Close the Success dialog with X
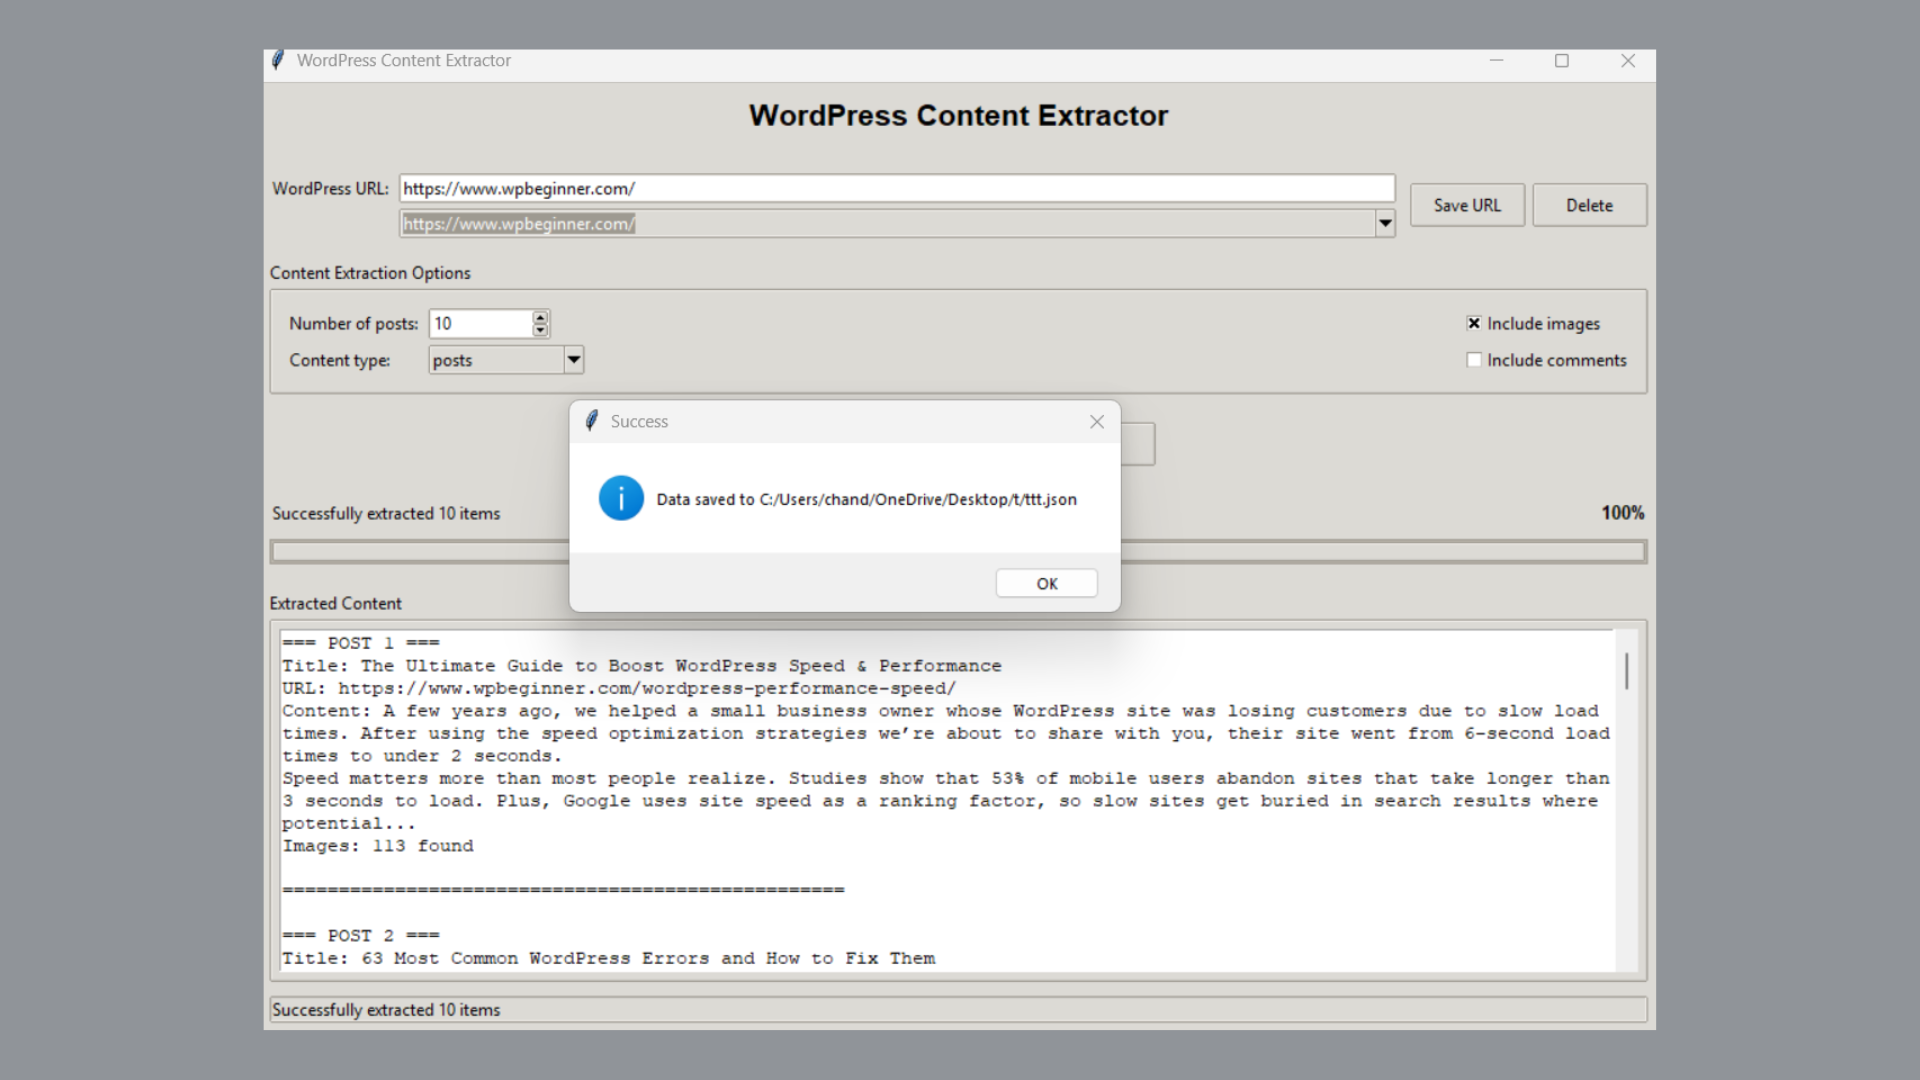The width and height of the screenshot is (1920, 1080). pos(1097,422)
